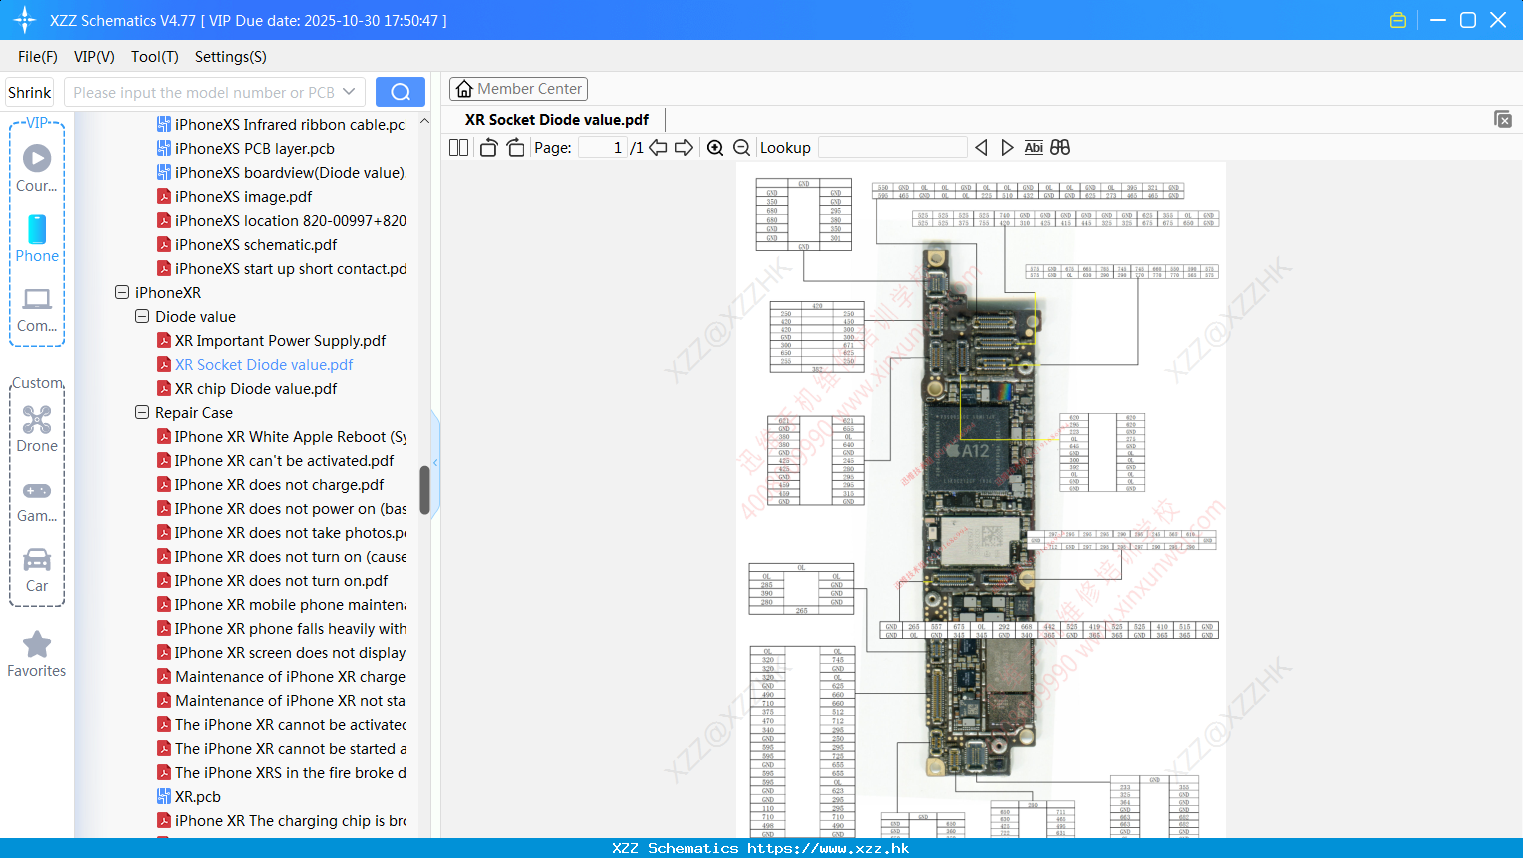Click the binoculars search icon
Screen dimensions: 1523x858
point(1060,148)
